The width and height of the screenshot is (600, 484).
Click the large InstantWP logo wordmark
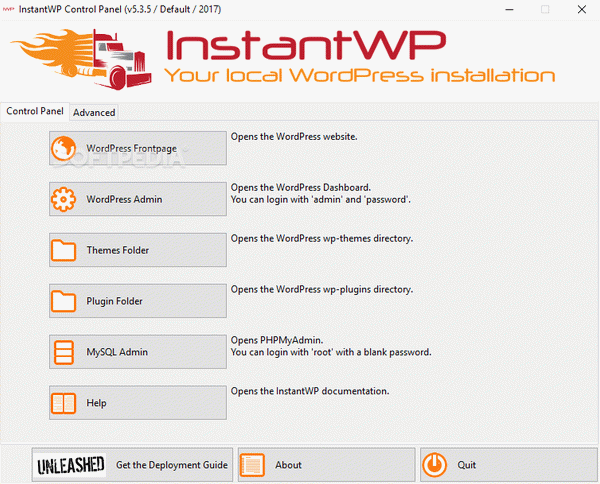307,45
